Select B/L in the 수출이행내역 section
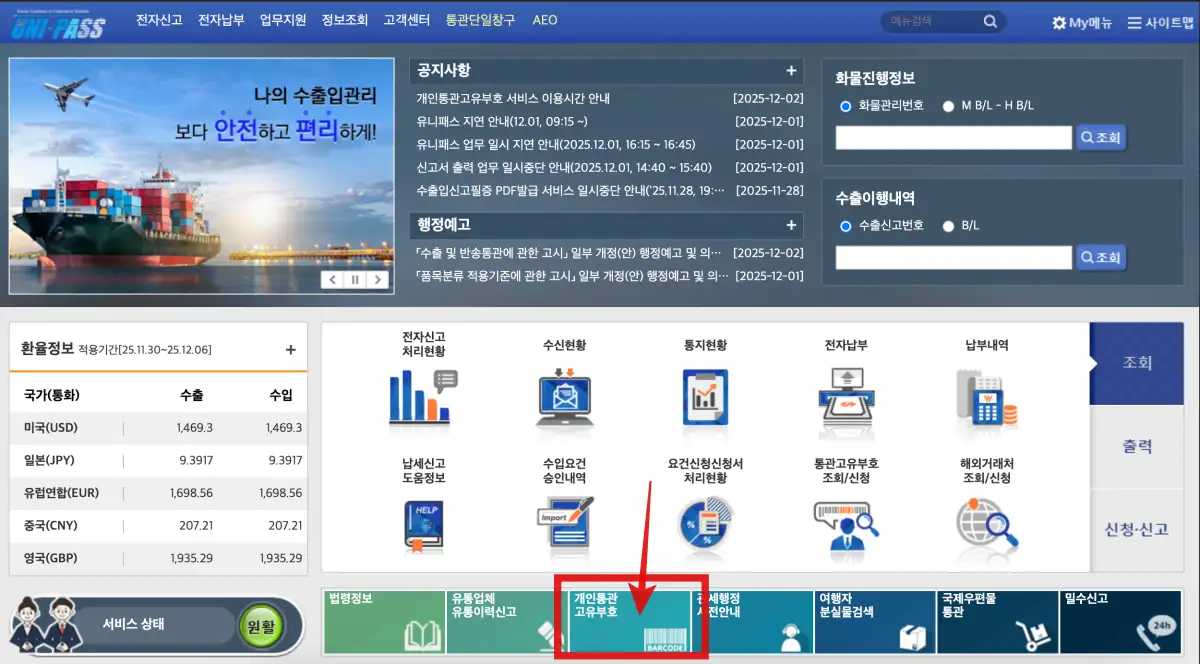 tap(947, 225)
